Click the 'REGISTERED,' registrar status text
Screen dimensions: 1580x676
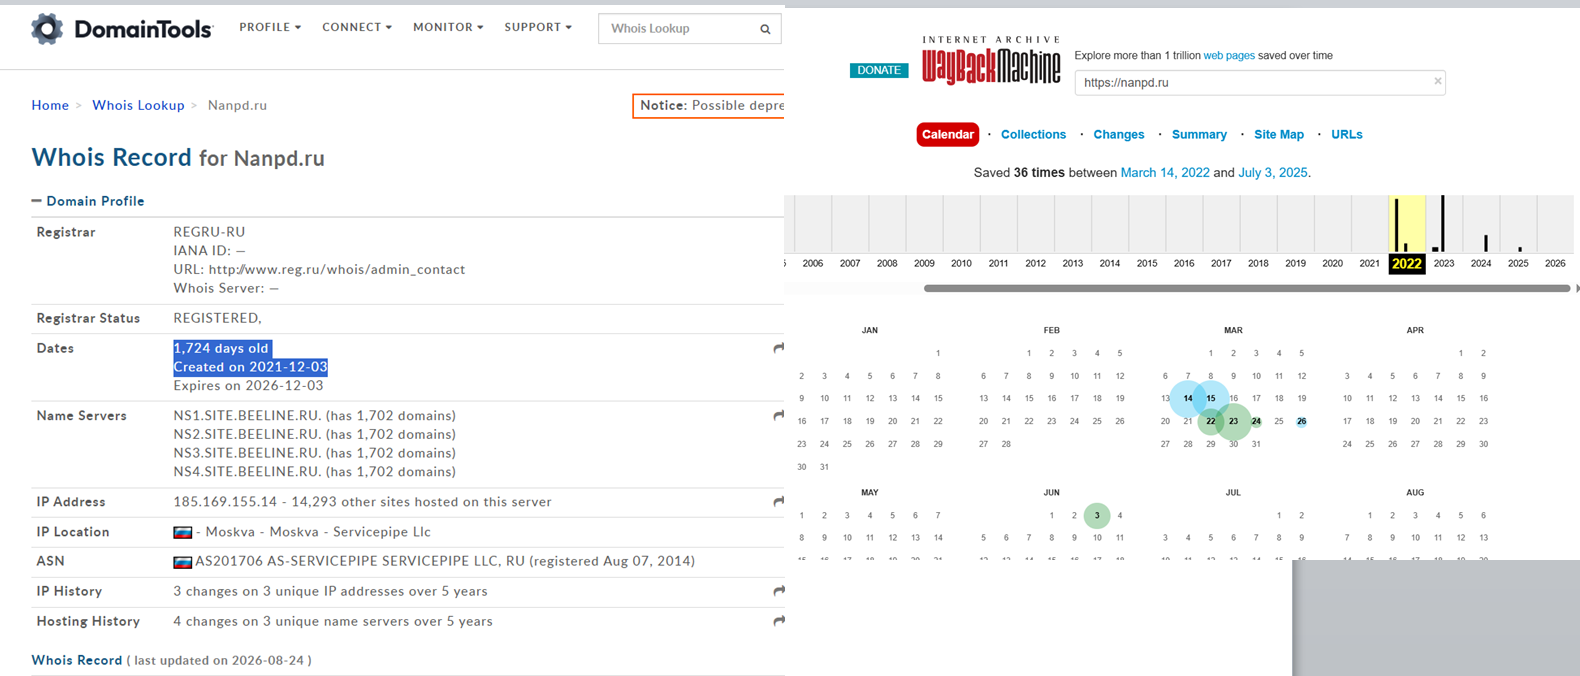point(217,318)
